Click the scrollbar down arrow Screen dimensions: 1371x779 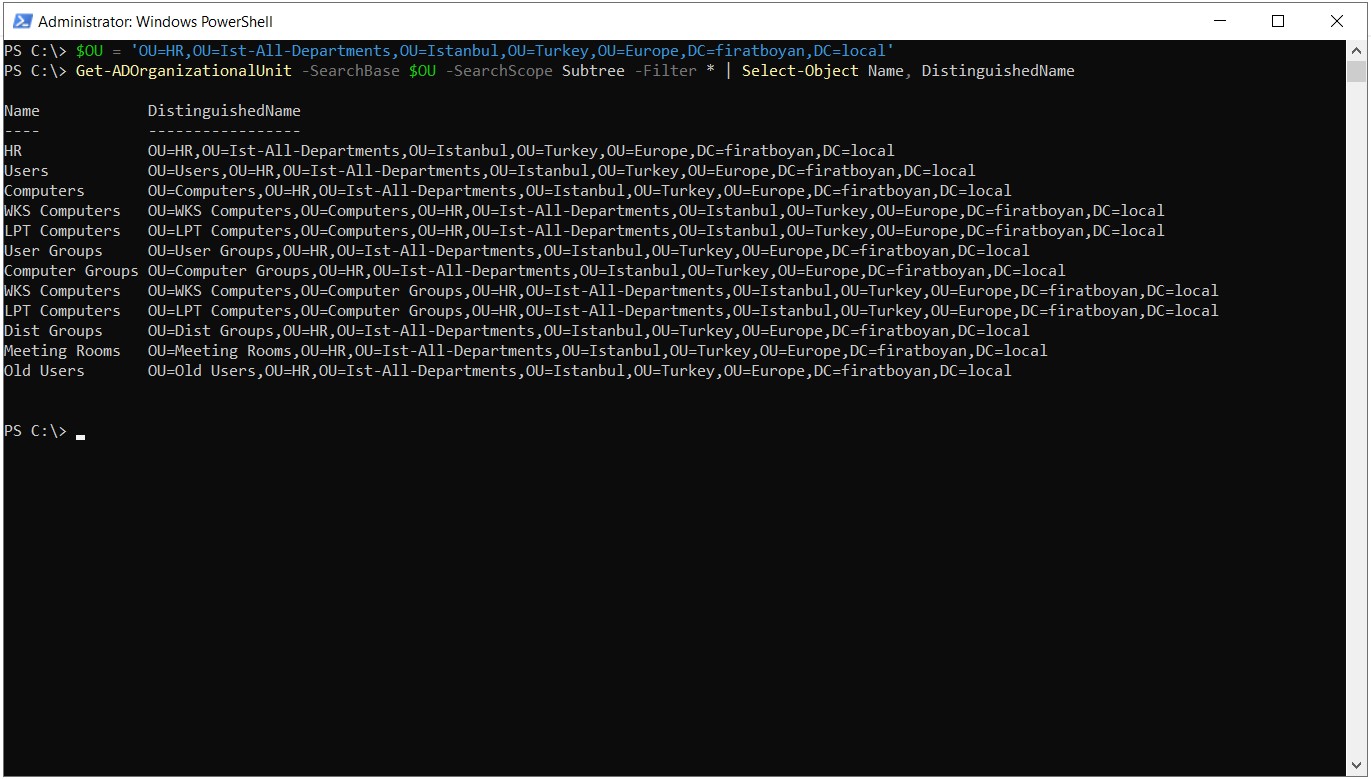[x=1356, y=766]
